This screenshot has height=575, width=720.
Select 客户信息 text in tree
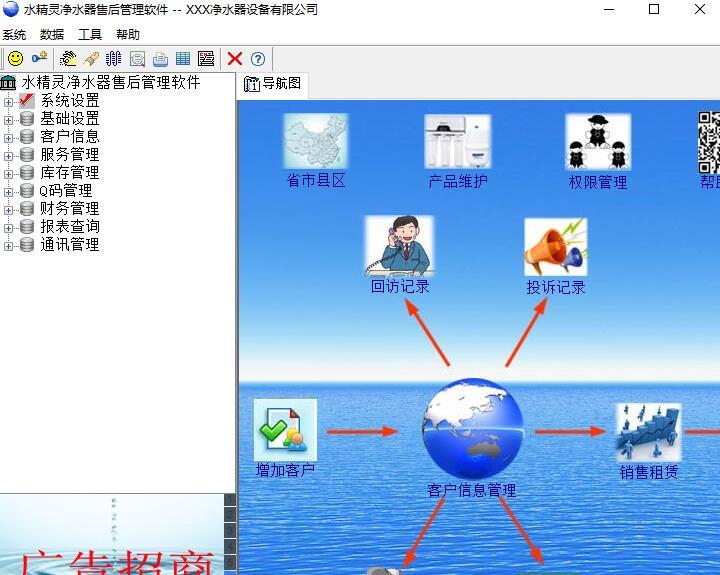(x=70, y=136)
